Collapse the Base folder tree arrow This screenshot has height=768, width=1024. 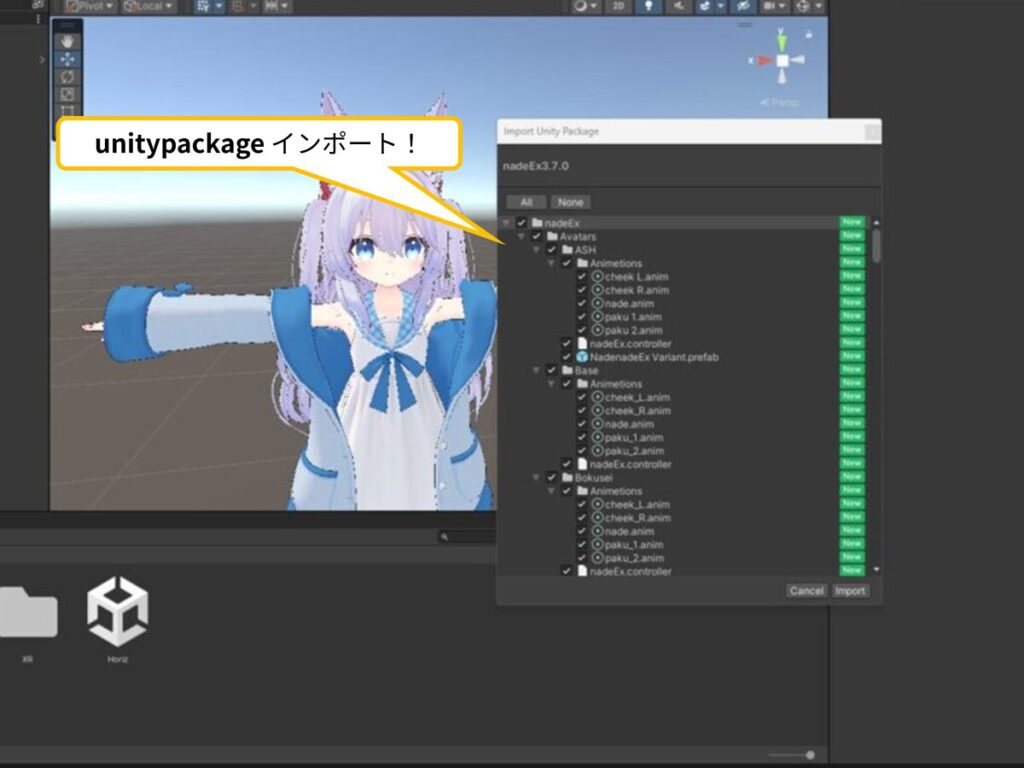pyautogui.click(x=537, y=370)
